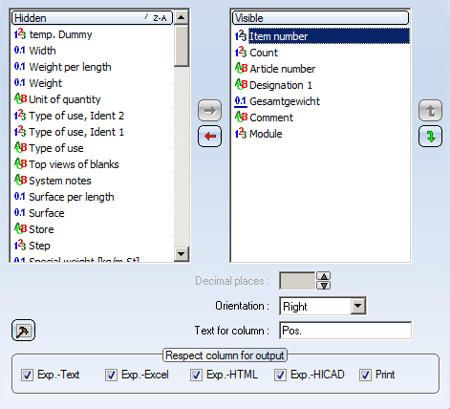Click the red left arrow button
The height and width of the screenshot is (409, 450).
210,136
